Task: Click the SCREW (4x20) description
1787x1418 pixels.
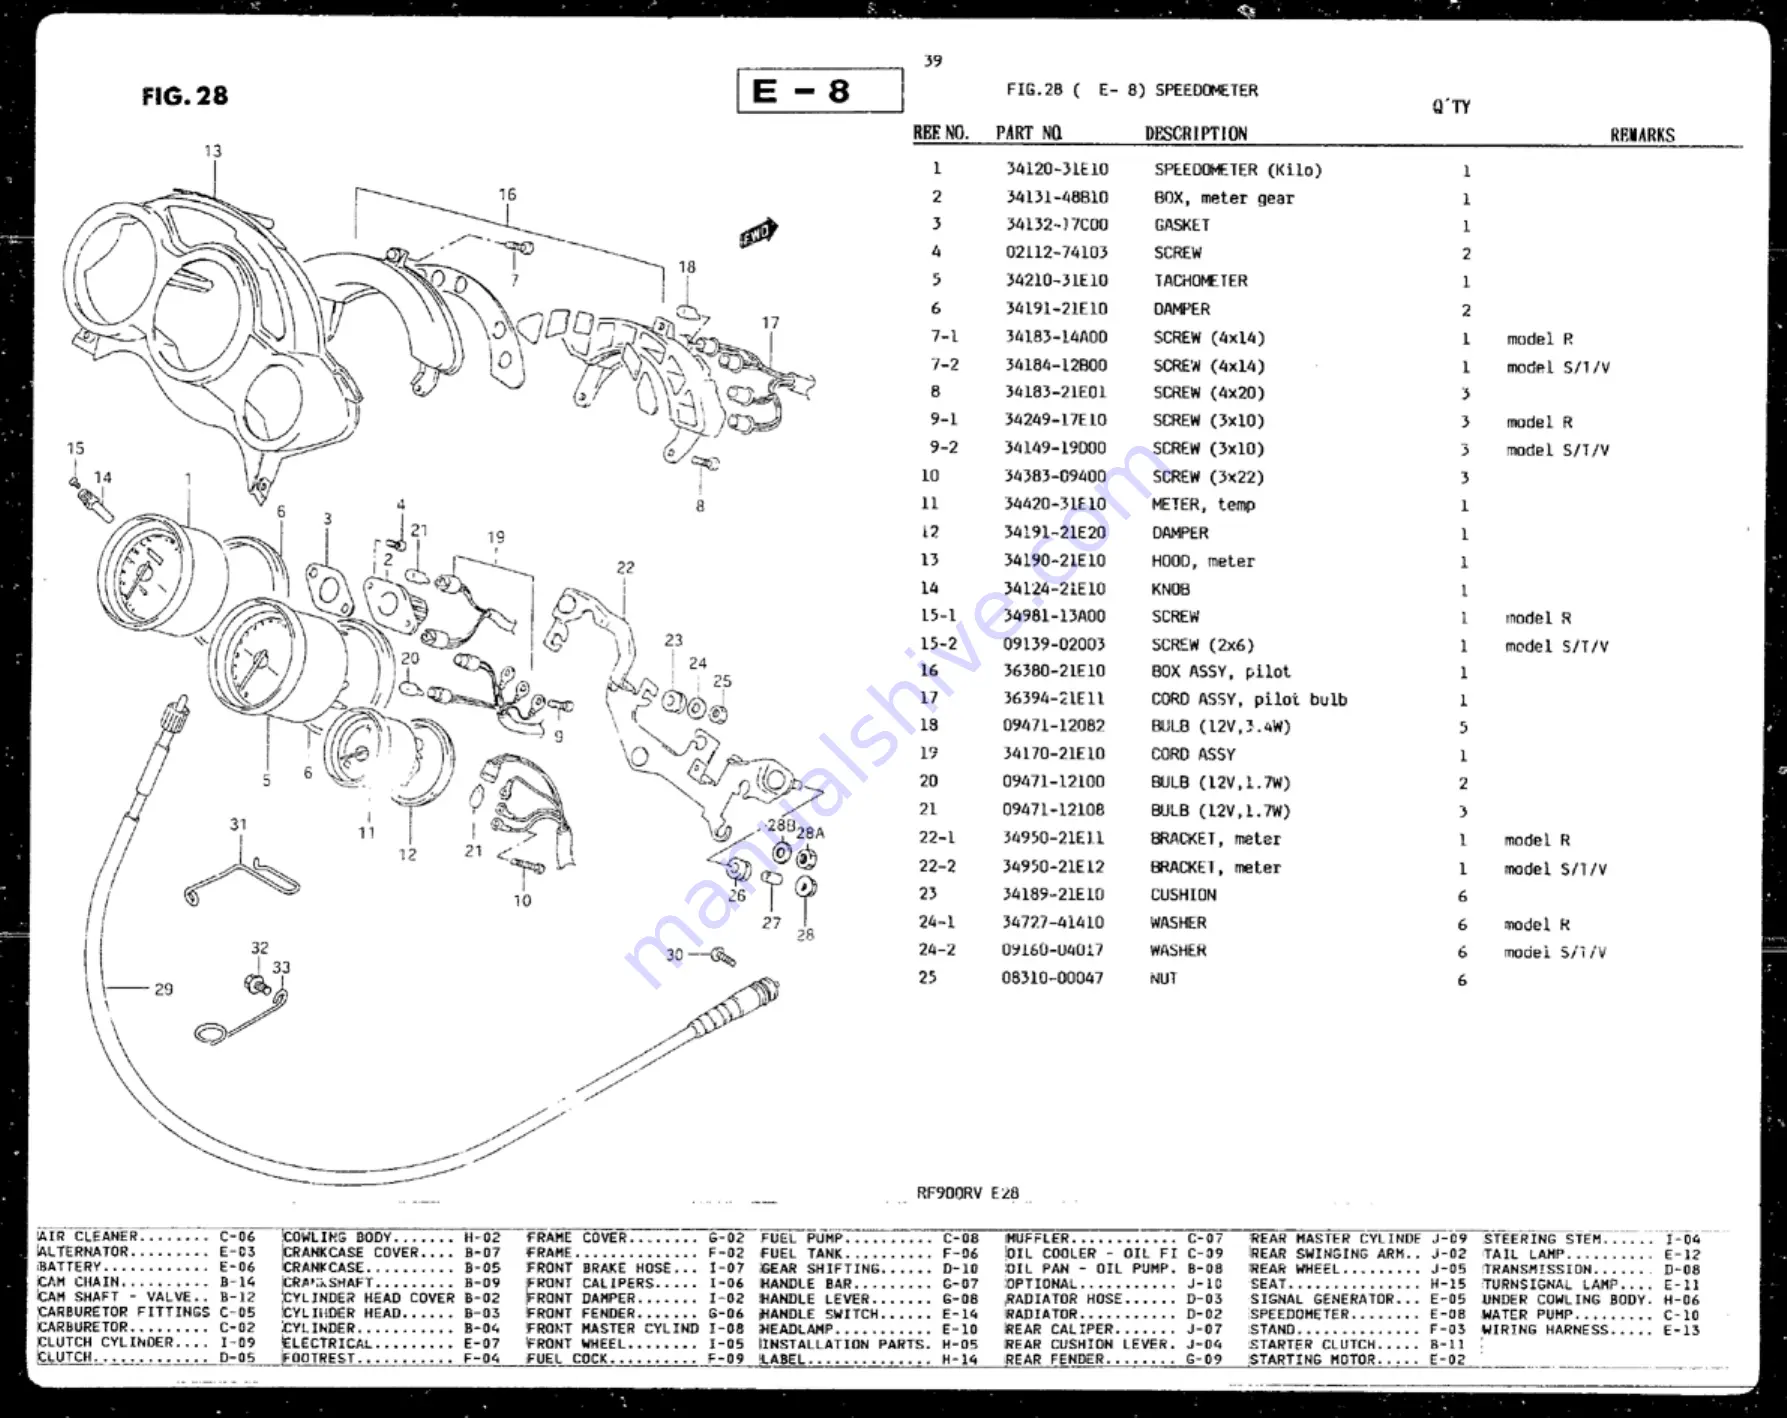Action: [x=1209, y=393]
